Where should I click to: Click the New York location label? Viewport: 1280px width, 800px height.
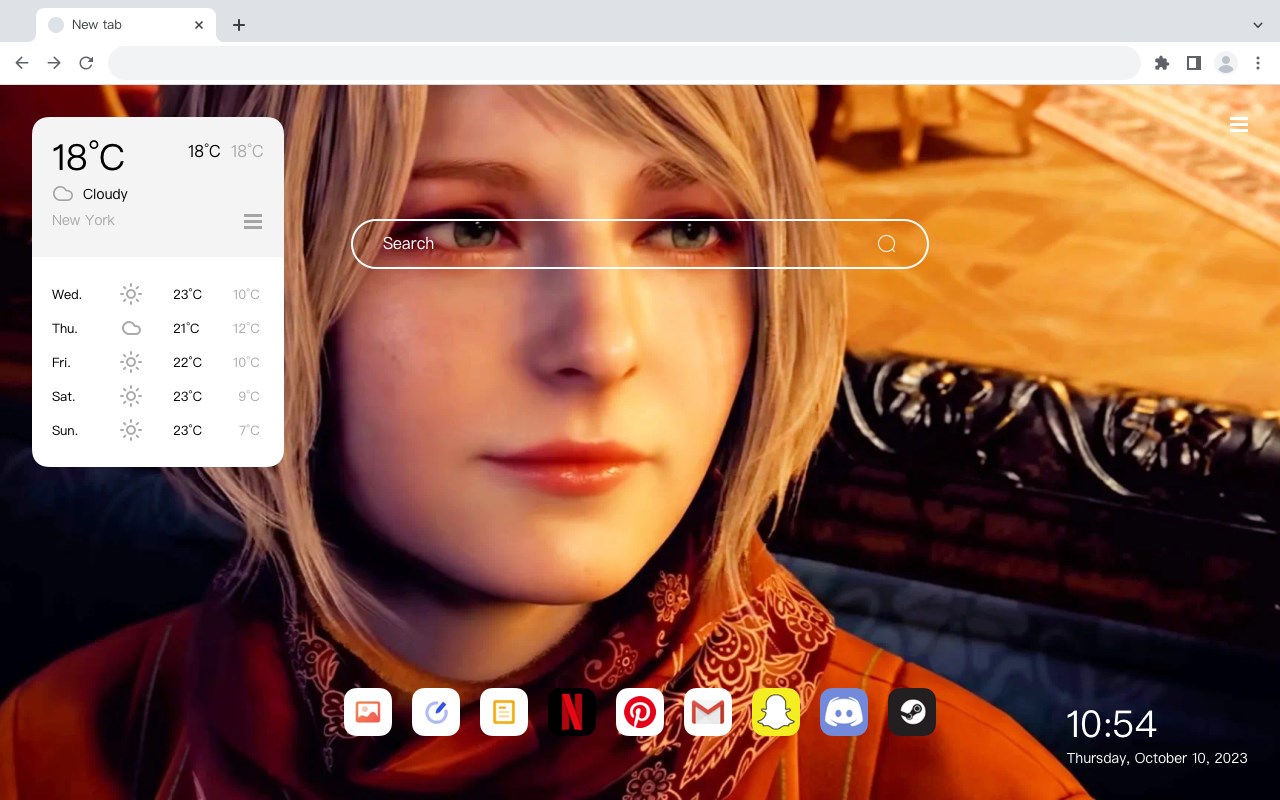coord(83,220)
